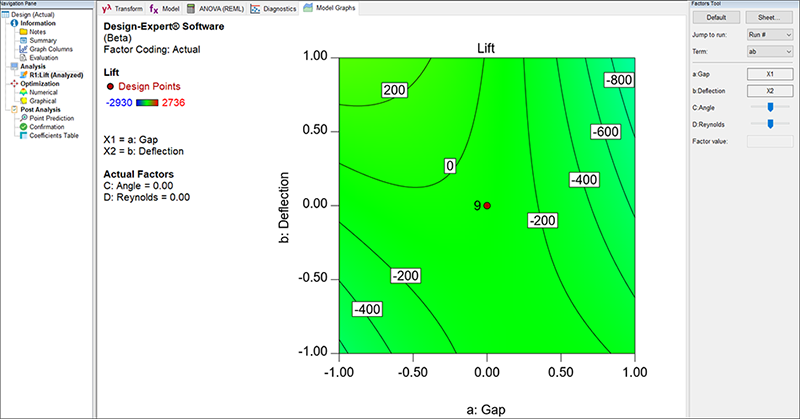Click the X1 axis button for a:Gap
The image size is (800, 419).
tap(768, 74)
